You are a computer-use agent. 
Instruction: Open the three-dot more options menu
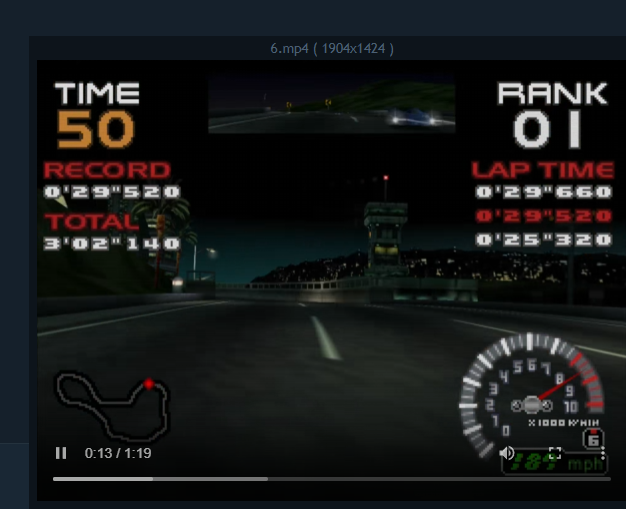[x=603, y=453]
